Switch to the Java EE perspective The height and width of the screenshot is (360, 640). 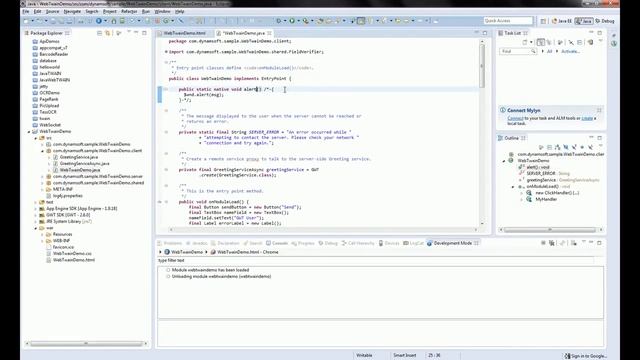(562, 21)
